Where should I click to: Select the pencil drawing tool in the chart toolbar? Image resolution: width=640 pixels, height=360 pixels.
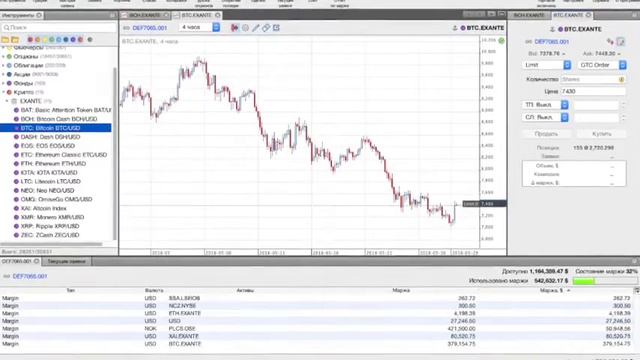pyautogui.click(x=256, y=28)
